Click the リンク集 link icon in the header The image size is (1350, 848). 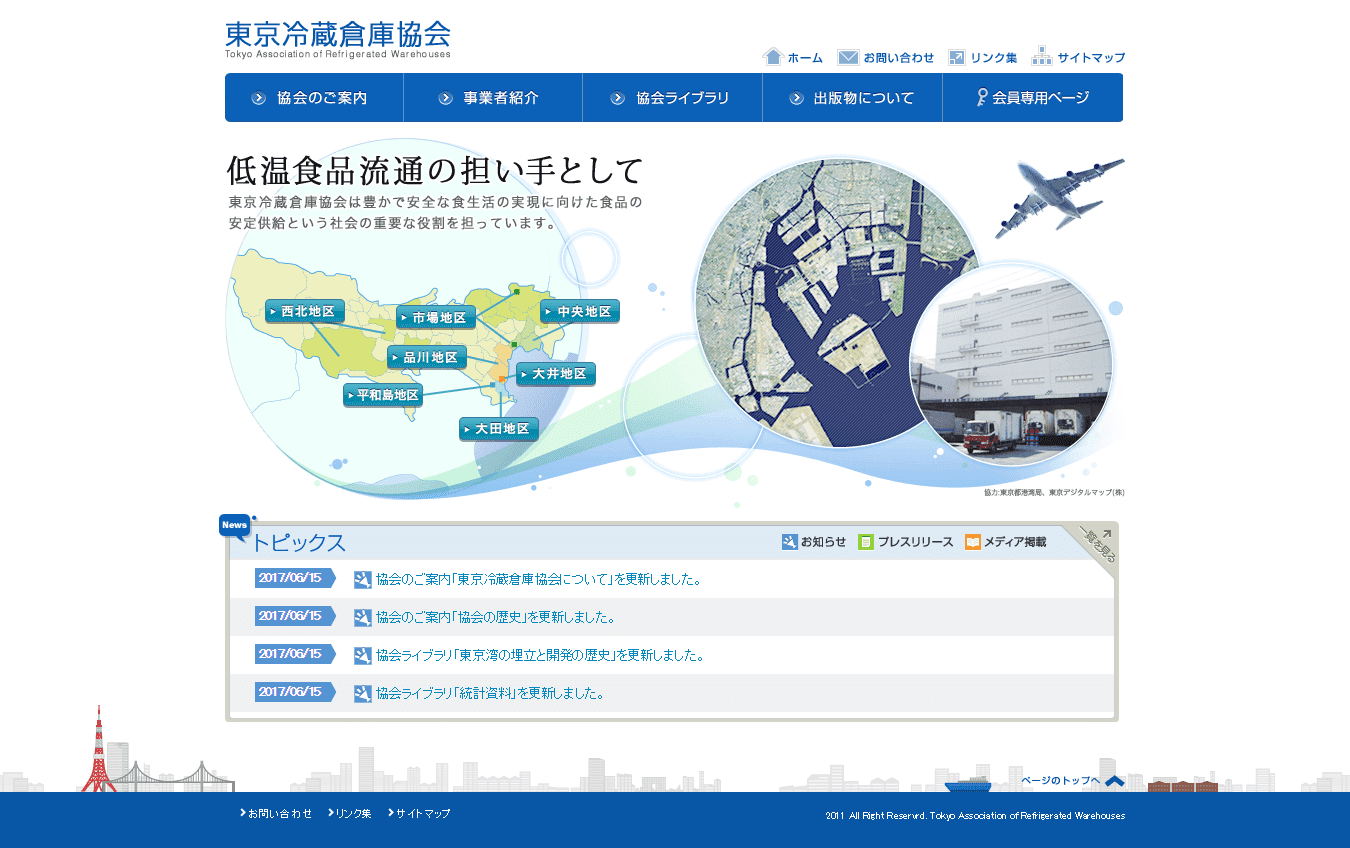(x=956, y=57)
